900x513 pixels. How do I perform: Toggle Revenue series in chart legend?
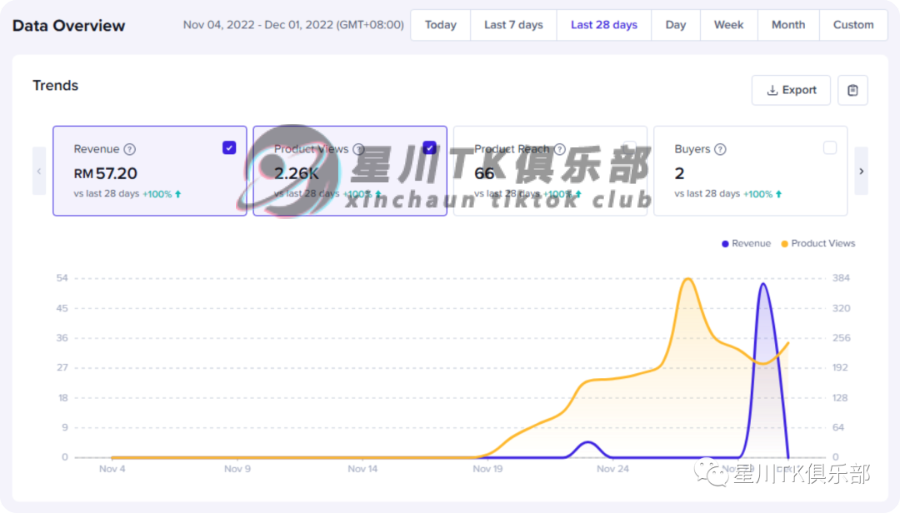click(x=746, y=243)
